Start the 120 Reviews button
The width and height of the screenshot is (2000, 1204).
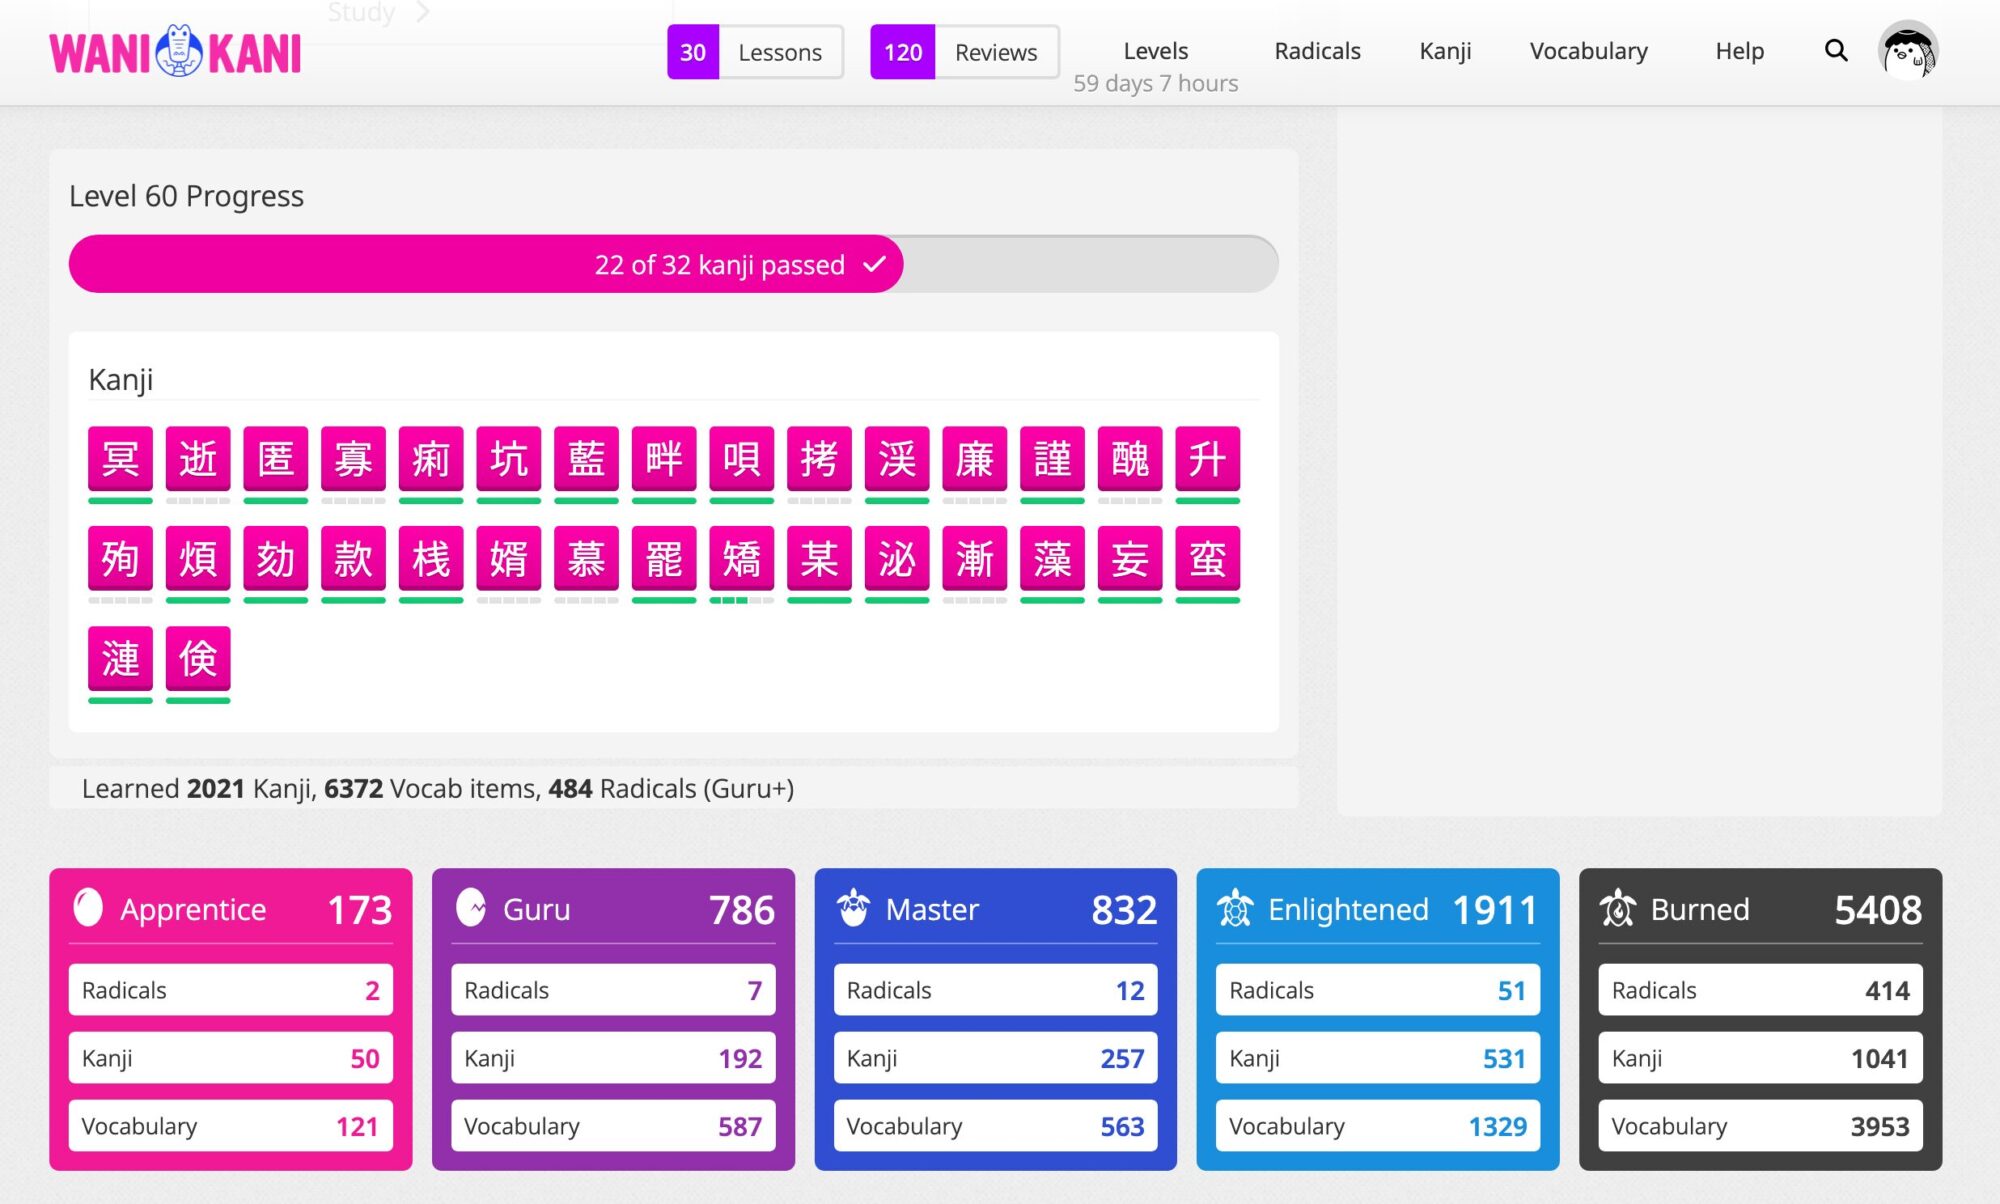click(964, 52)
